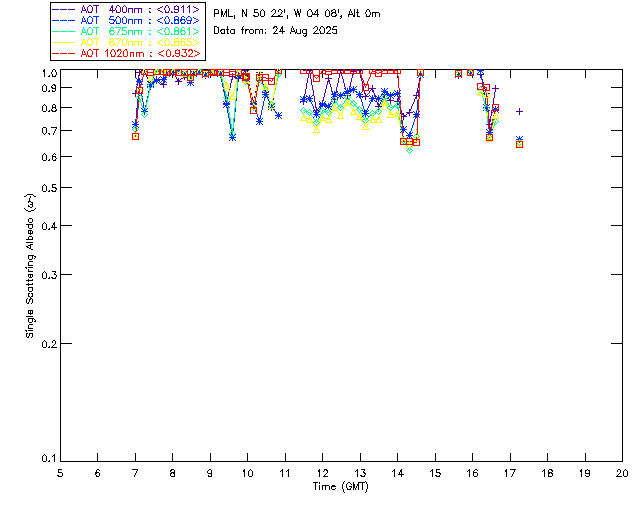
Task: Click the x-axis tick label 20
Action: point(622,473)
